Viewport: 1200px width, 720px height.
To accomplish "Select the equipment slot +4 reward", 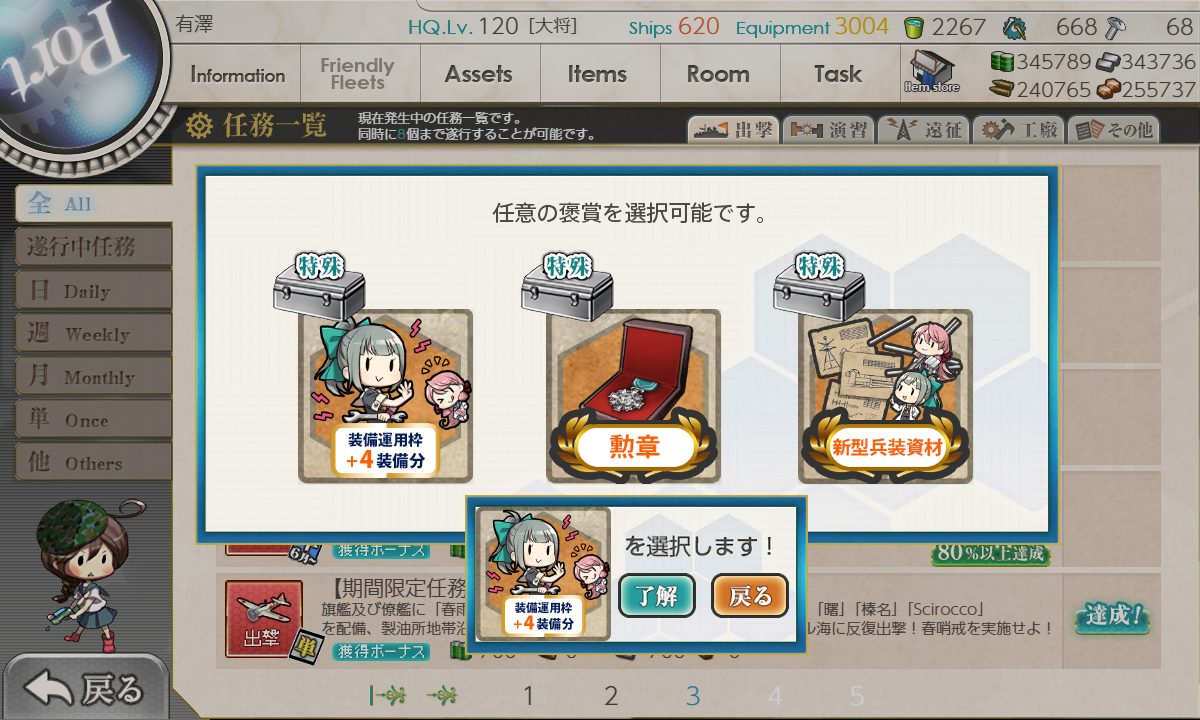I will (x=385, y=396).
